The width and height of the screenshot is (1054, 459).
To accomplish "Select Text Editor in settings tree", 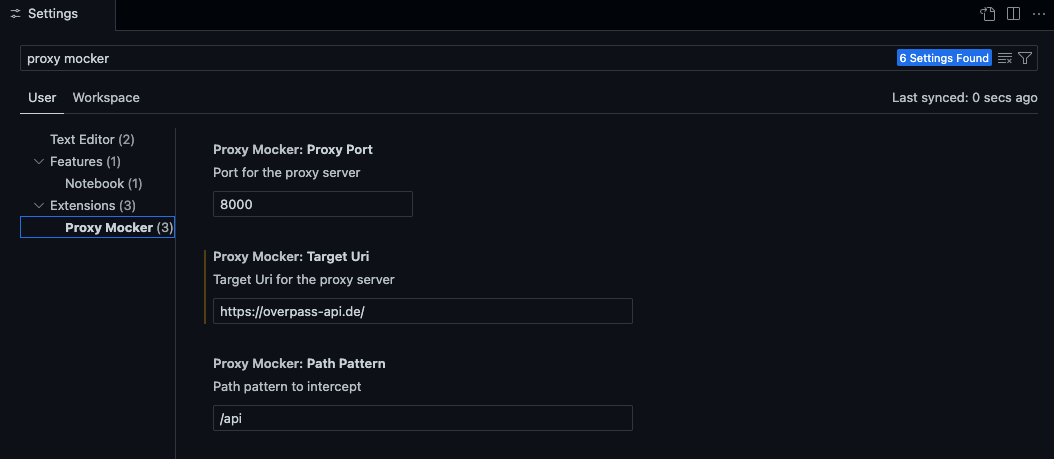I will click(x=91, y=140).
